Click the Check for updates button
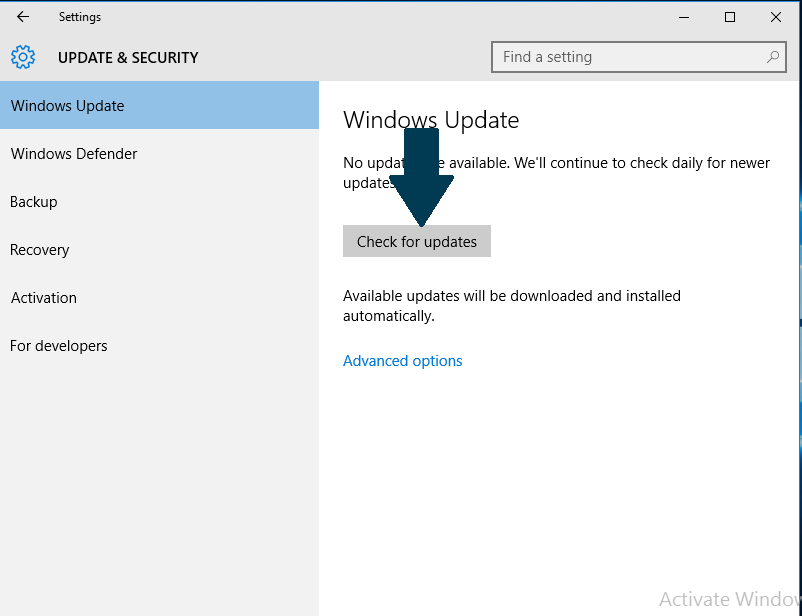802x616 pixels. click(x=417, y=241)
